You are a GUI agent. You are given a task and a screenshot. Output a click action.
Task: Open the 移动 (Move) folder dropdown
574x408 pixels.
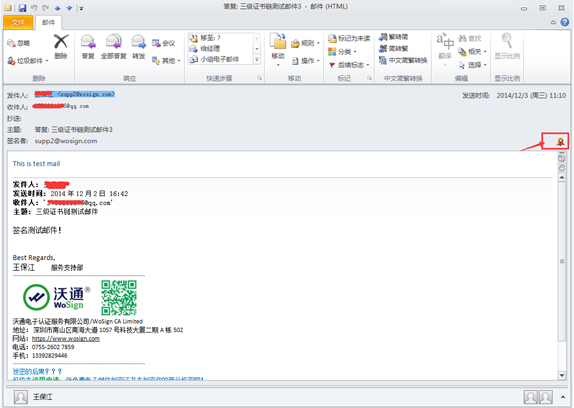(x=278, y=49)
